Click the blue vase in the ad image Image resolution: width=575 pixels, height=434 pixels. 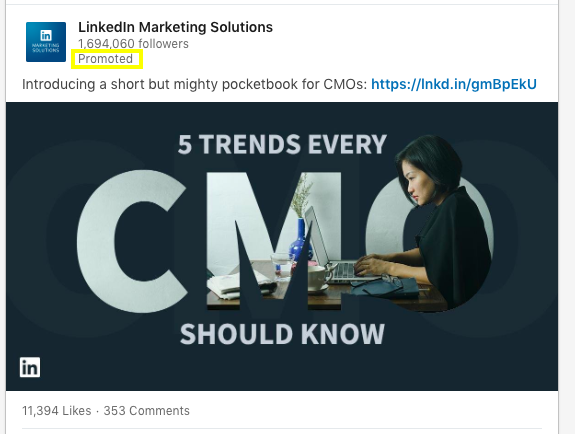300,240
